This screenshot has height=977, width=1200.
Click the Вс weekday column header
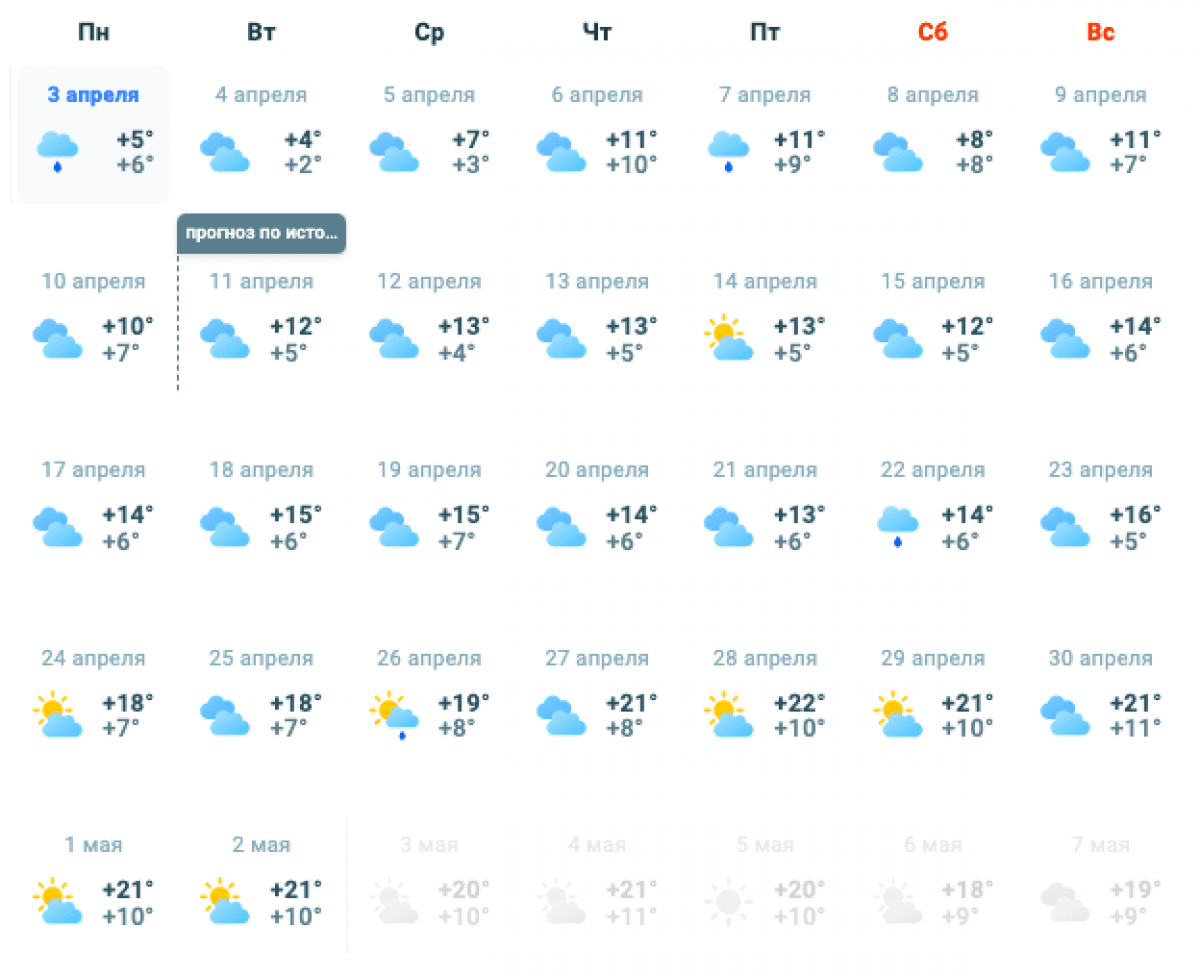[x=1100, y=32]
